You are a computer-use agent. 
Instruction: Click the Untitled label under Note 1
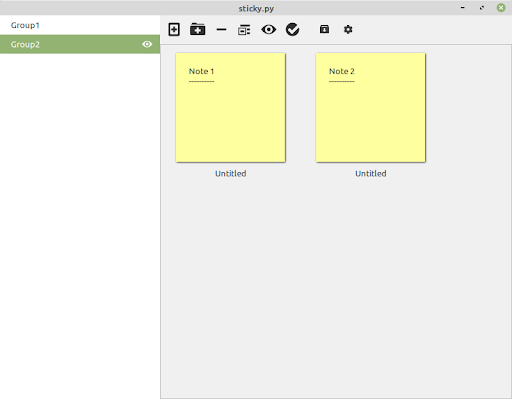click(231, 174)
